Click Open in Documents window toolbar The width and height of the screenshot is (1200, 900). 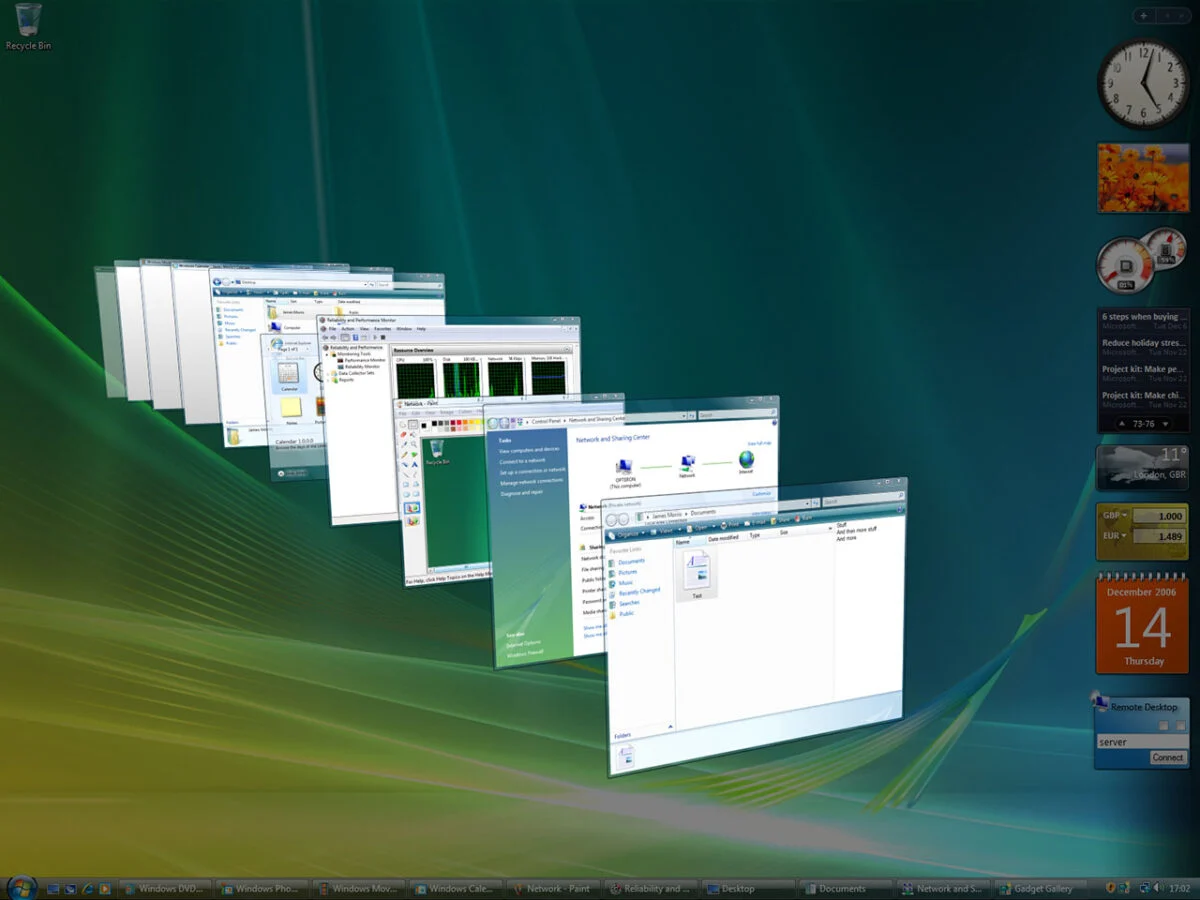701,528
